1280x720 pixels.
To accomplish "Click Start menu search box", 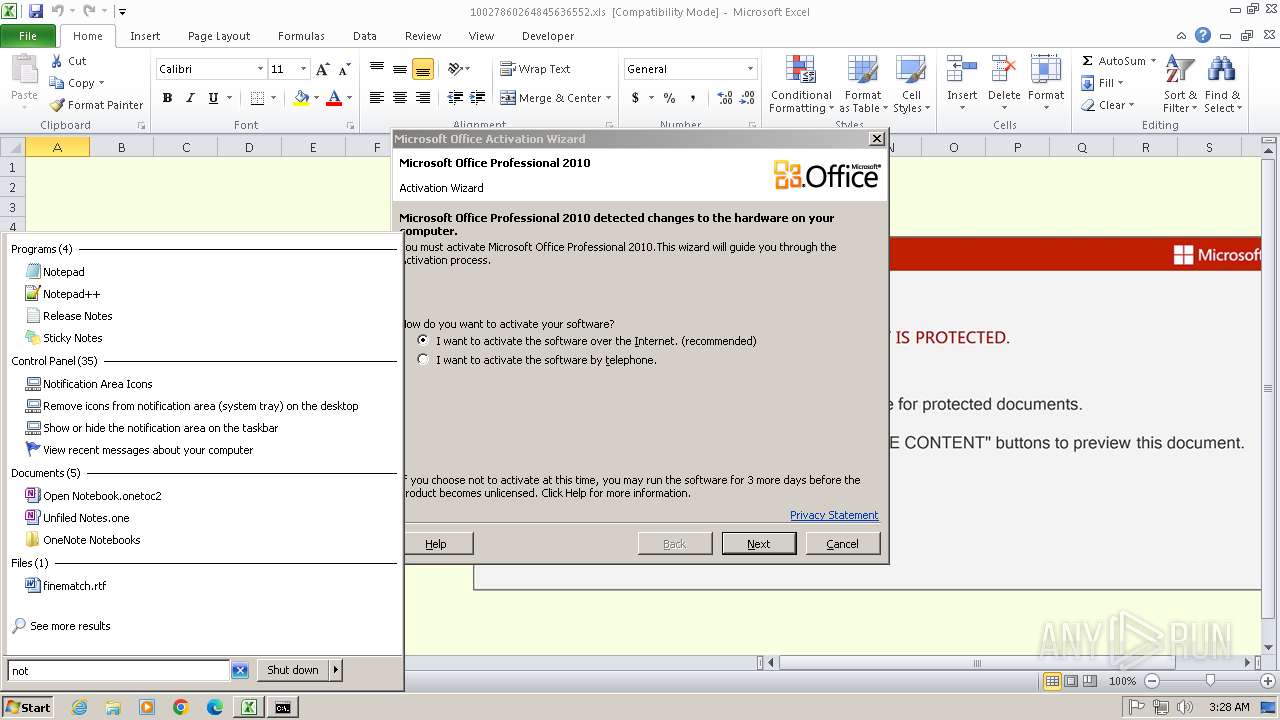I will pos(119,671).
